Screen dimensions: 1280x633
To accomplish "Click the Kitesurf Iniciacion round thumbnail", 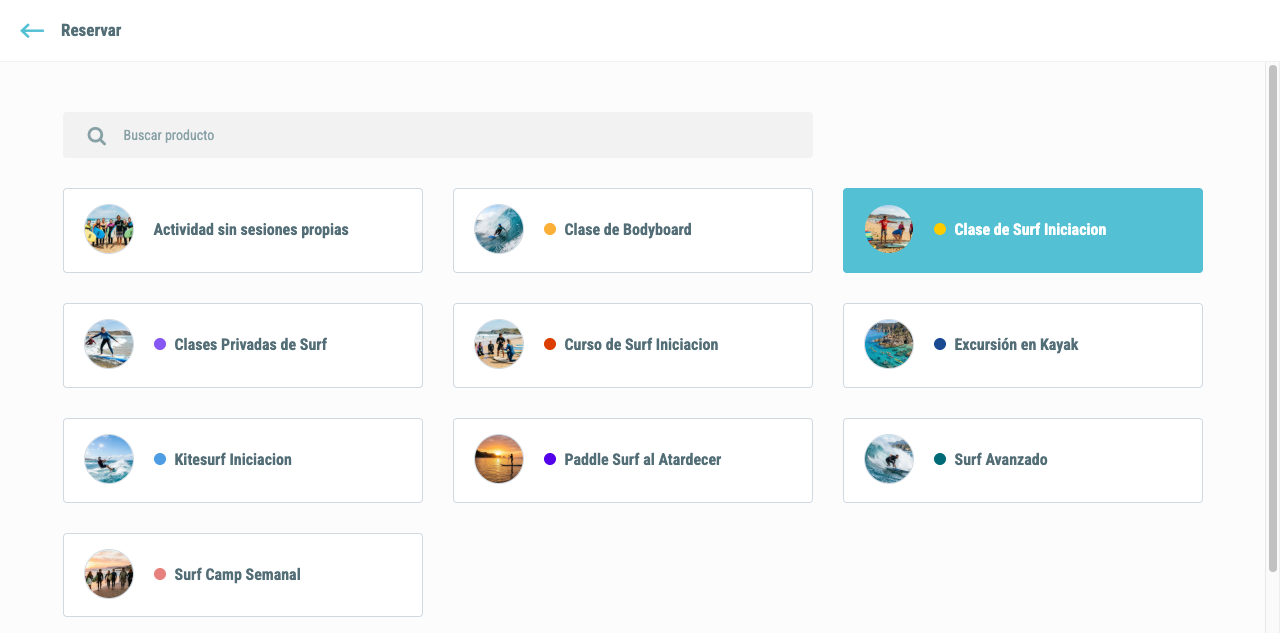I will (108, 459).
